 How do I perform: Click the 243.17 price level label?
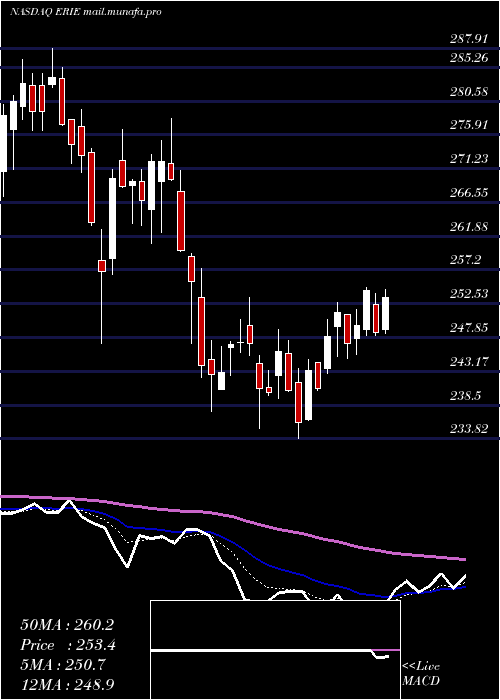[469, 361]
